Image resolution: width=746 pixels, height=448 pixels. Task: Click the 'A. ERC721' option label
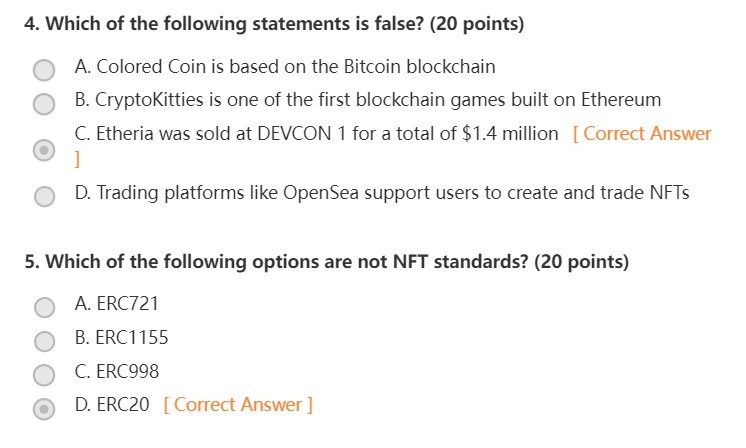pos(117,304)
